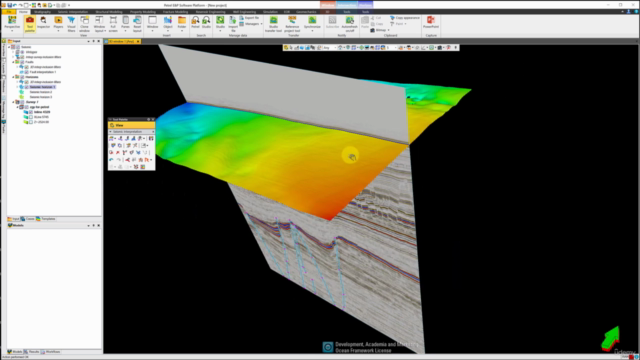Toggle Seismic horizon 1 checkbox

point(27,87)
